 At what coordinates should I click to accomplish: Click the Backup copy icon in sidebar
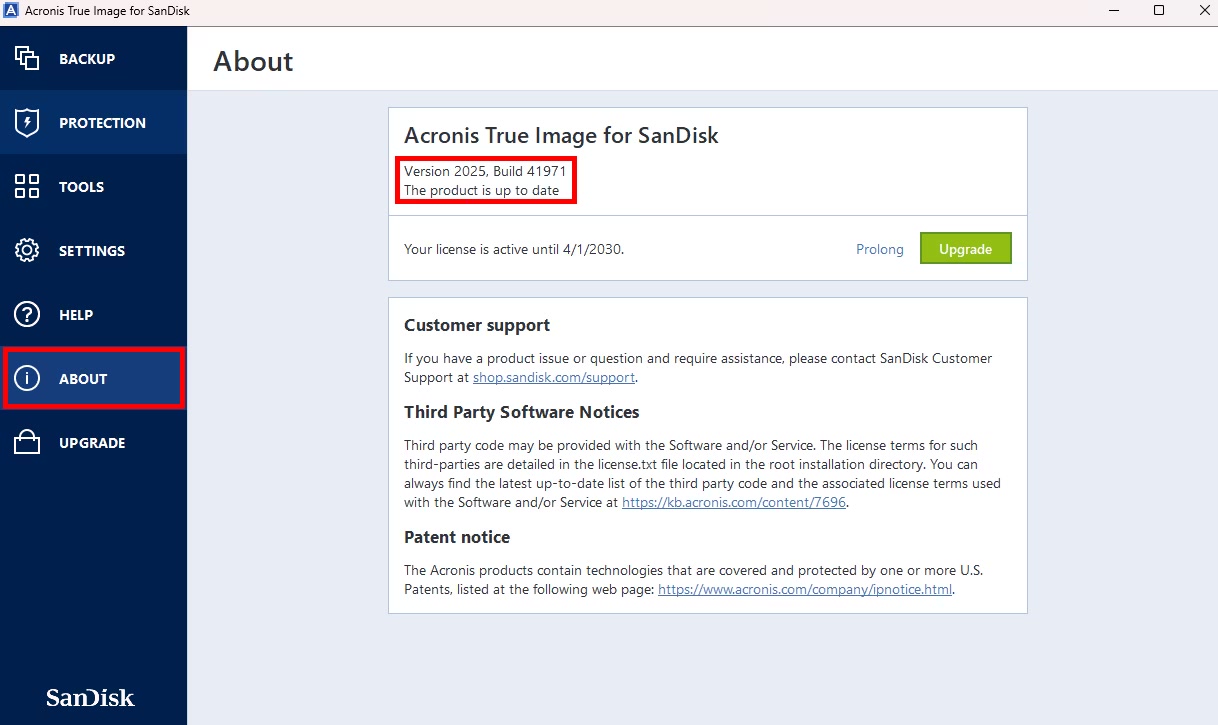click(27, 59)
